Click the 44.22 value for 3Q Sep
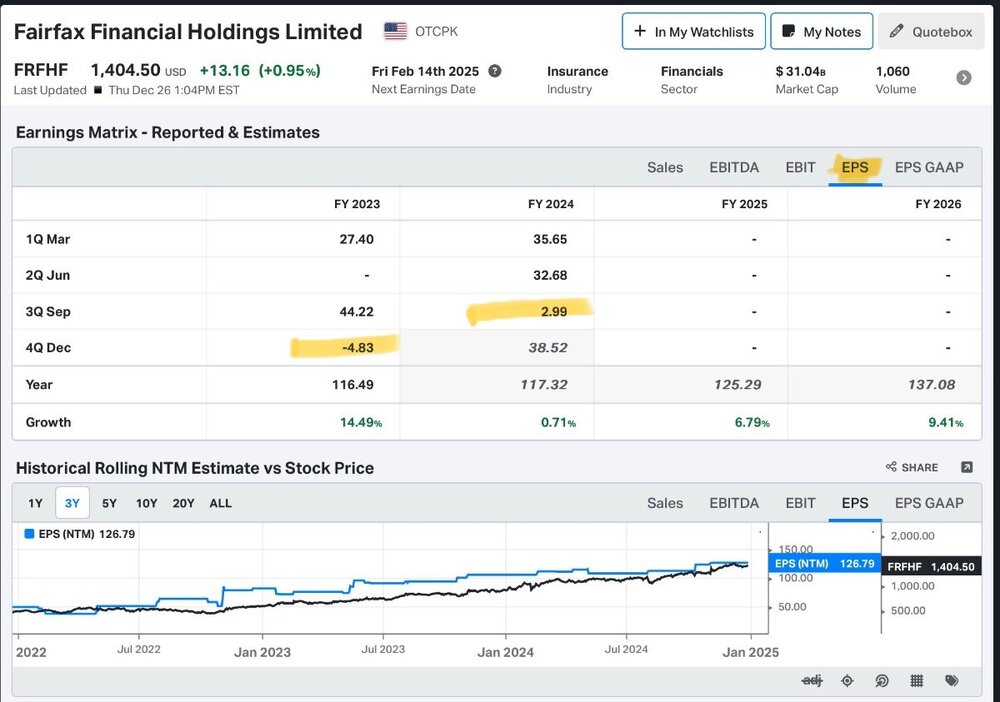The image size is (1000, 702). coord(357,312)
